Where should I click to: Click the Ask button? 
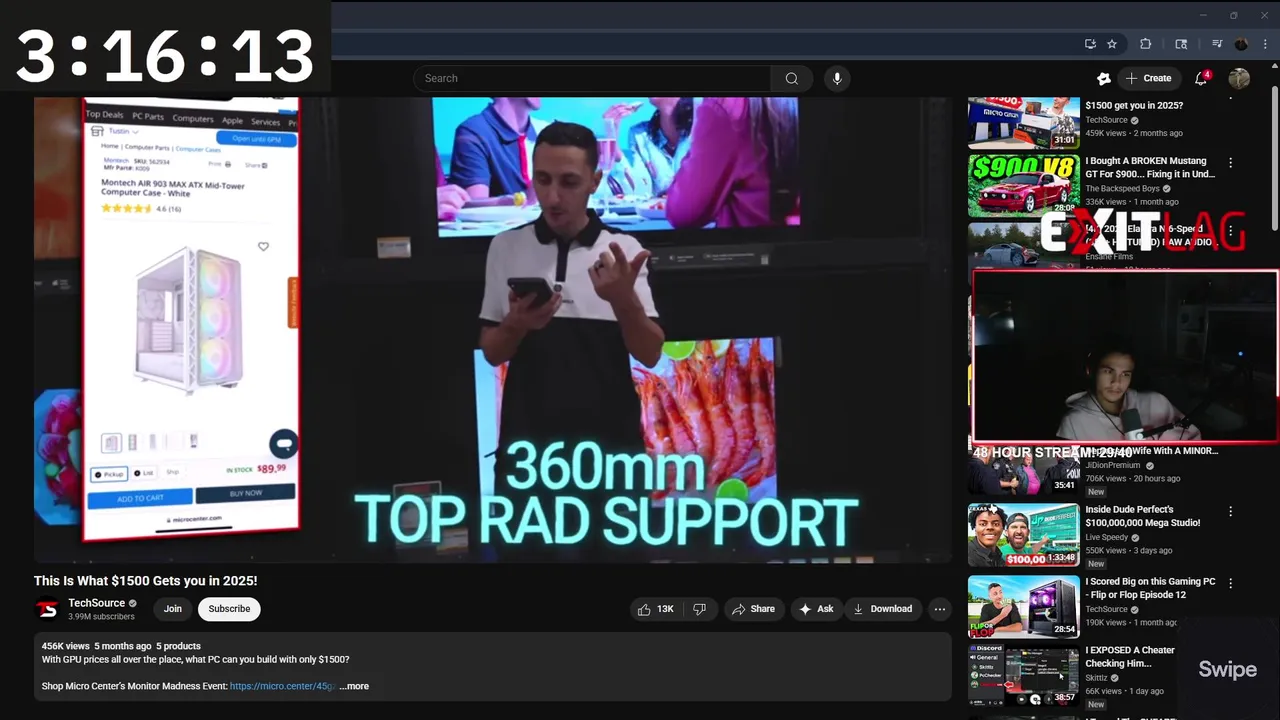pyautogui.click(x=816, y=609)
